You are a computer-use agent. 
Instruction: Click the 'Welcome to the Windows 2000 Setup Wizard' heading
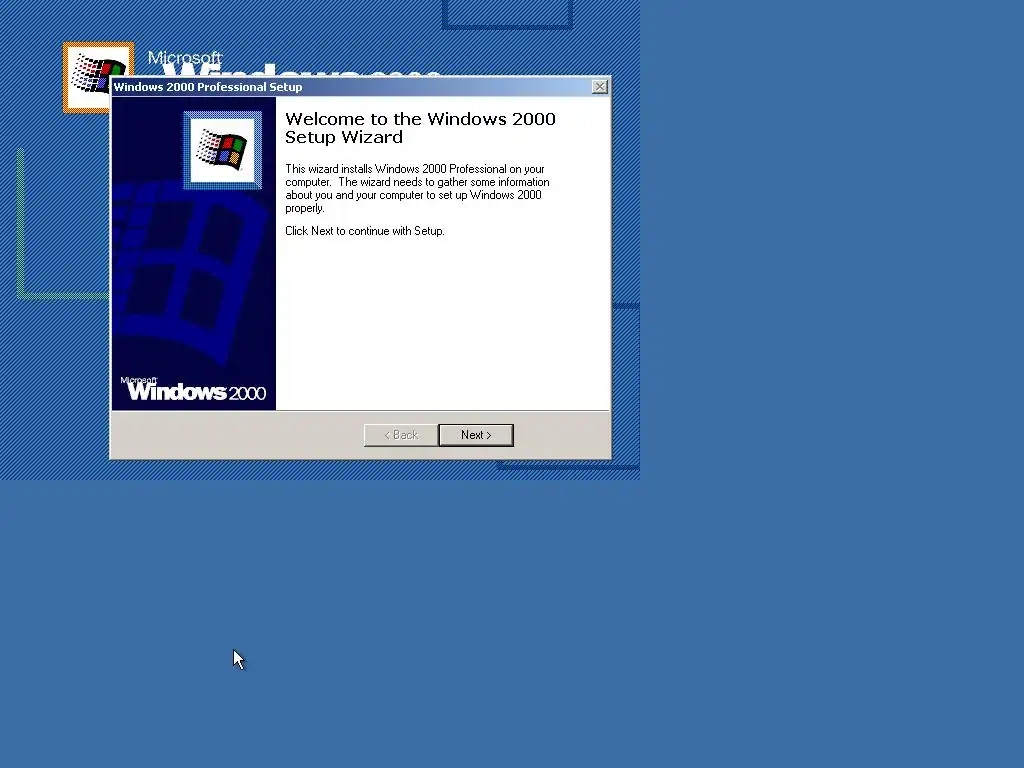click(420, 128)
